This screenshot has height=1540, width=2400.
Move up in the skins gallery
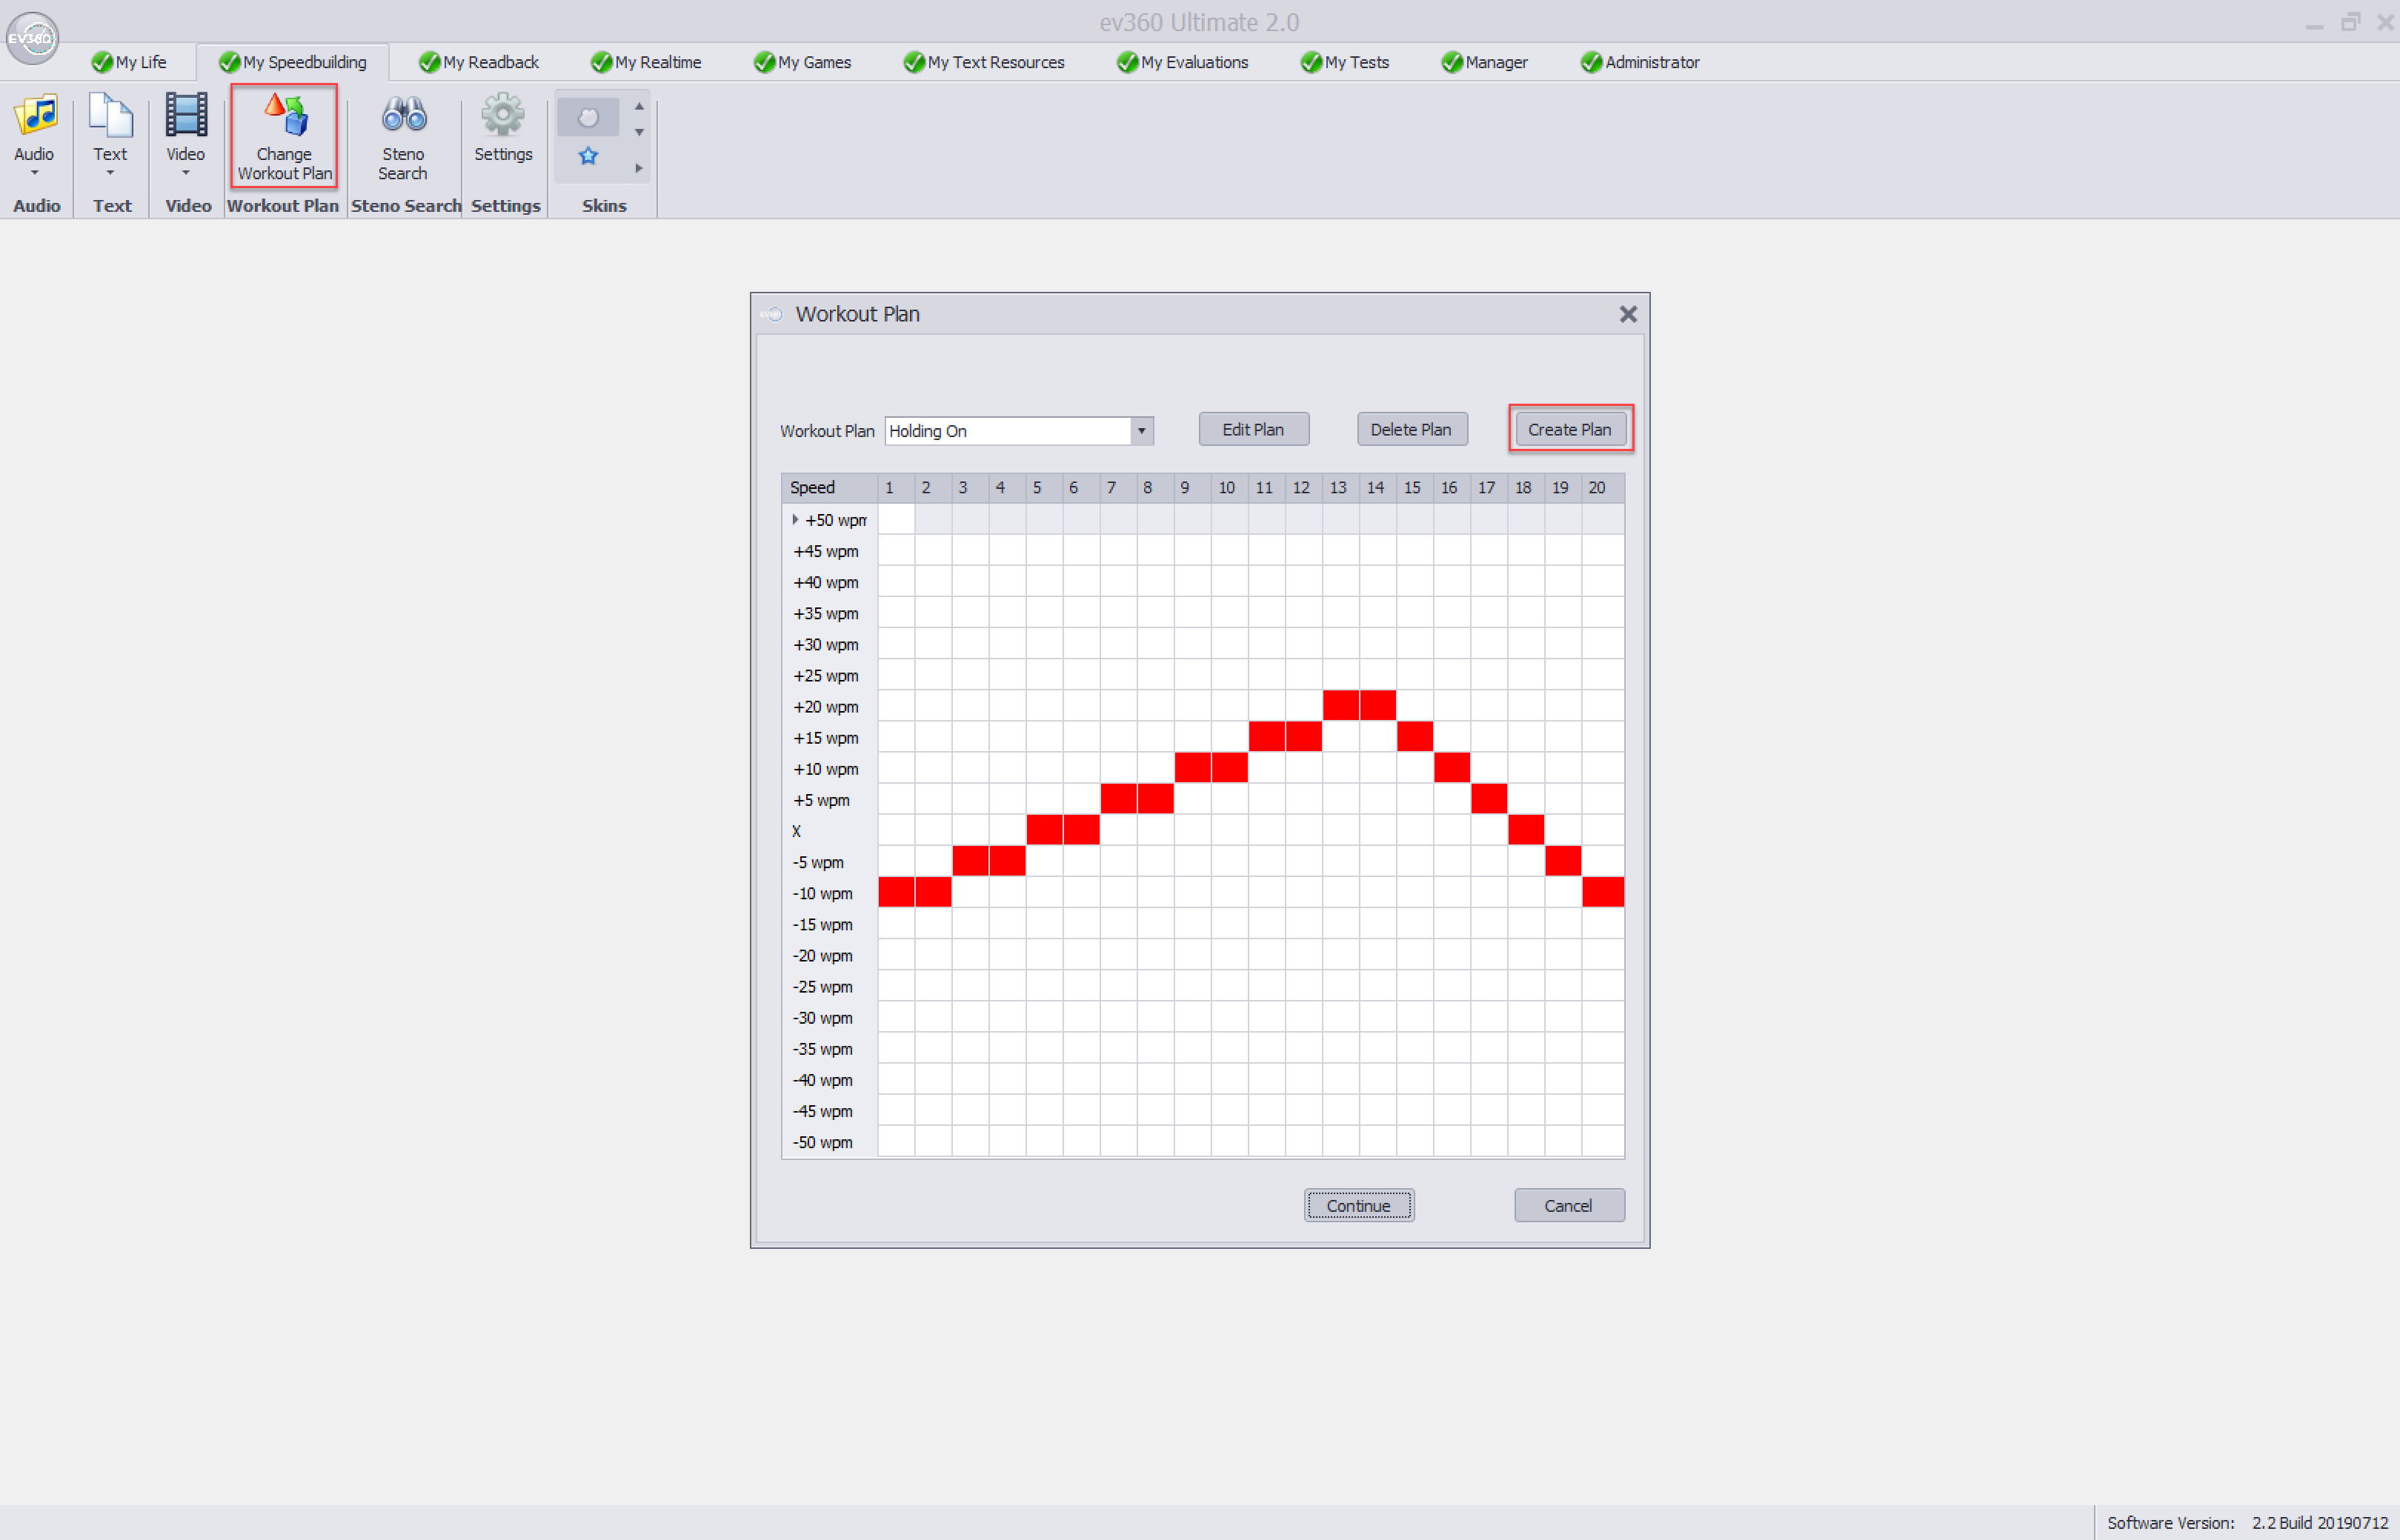tap(639, 106)
